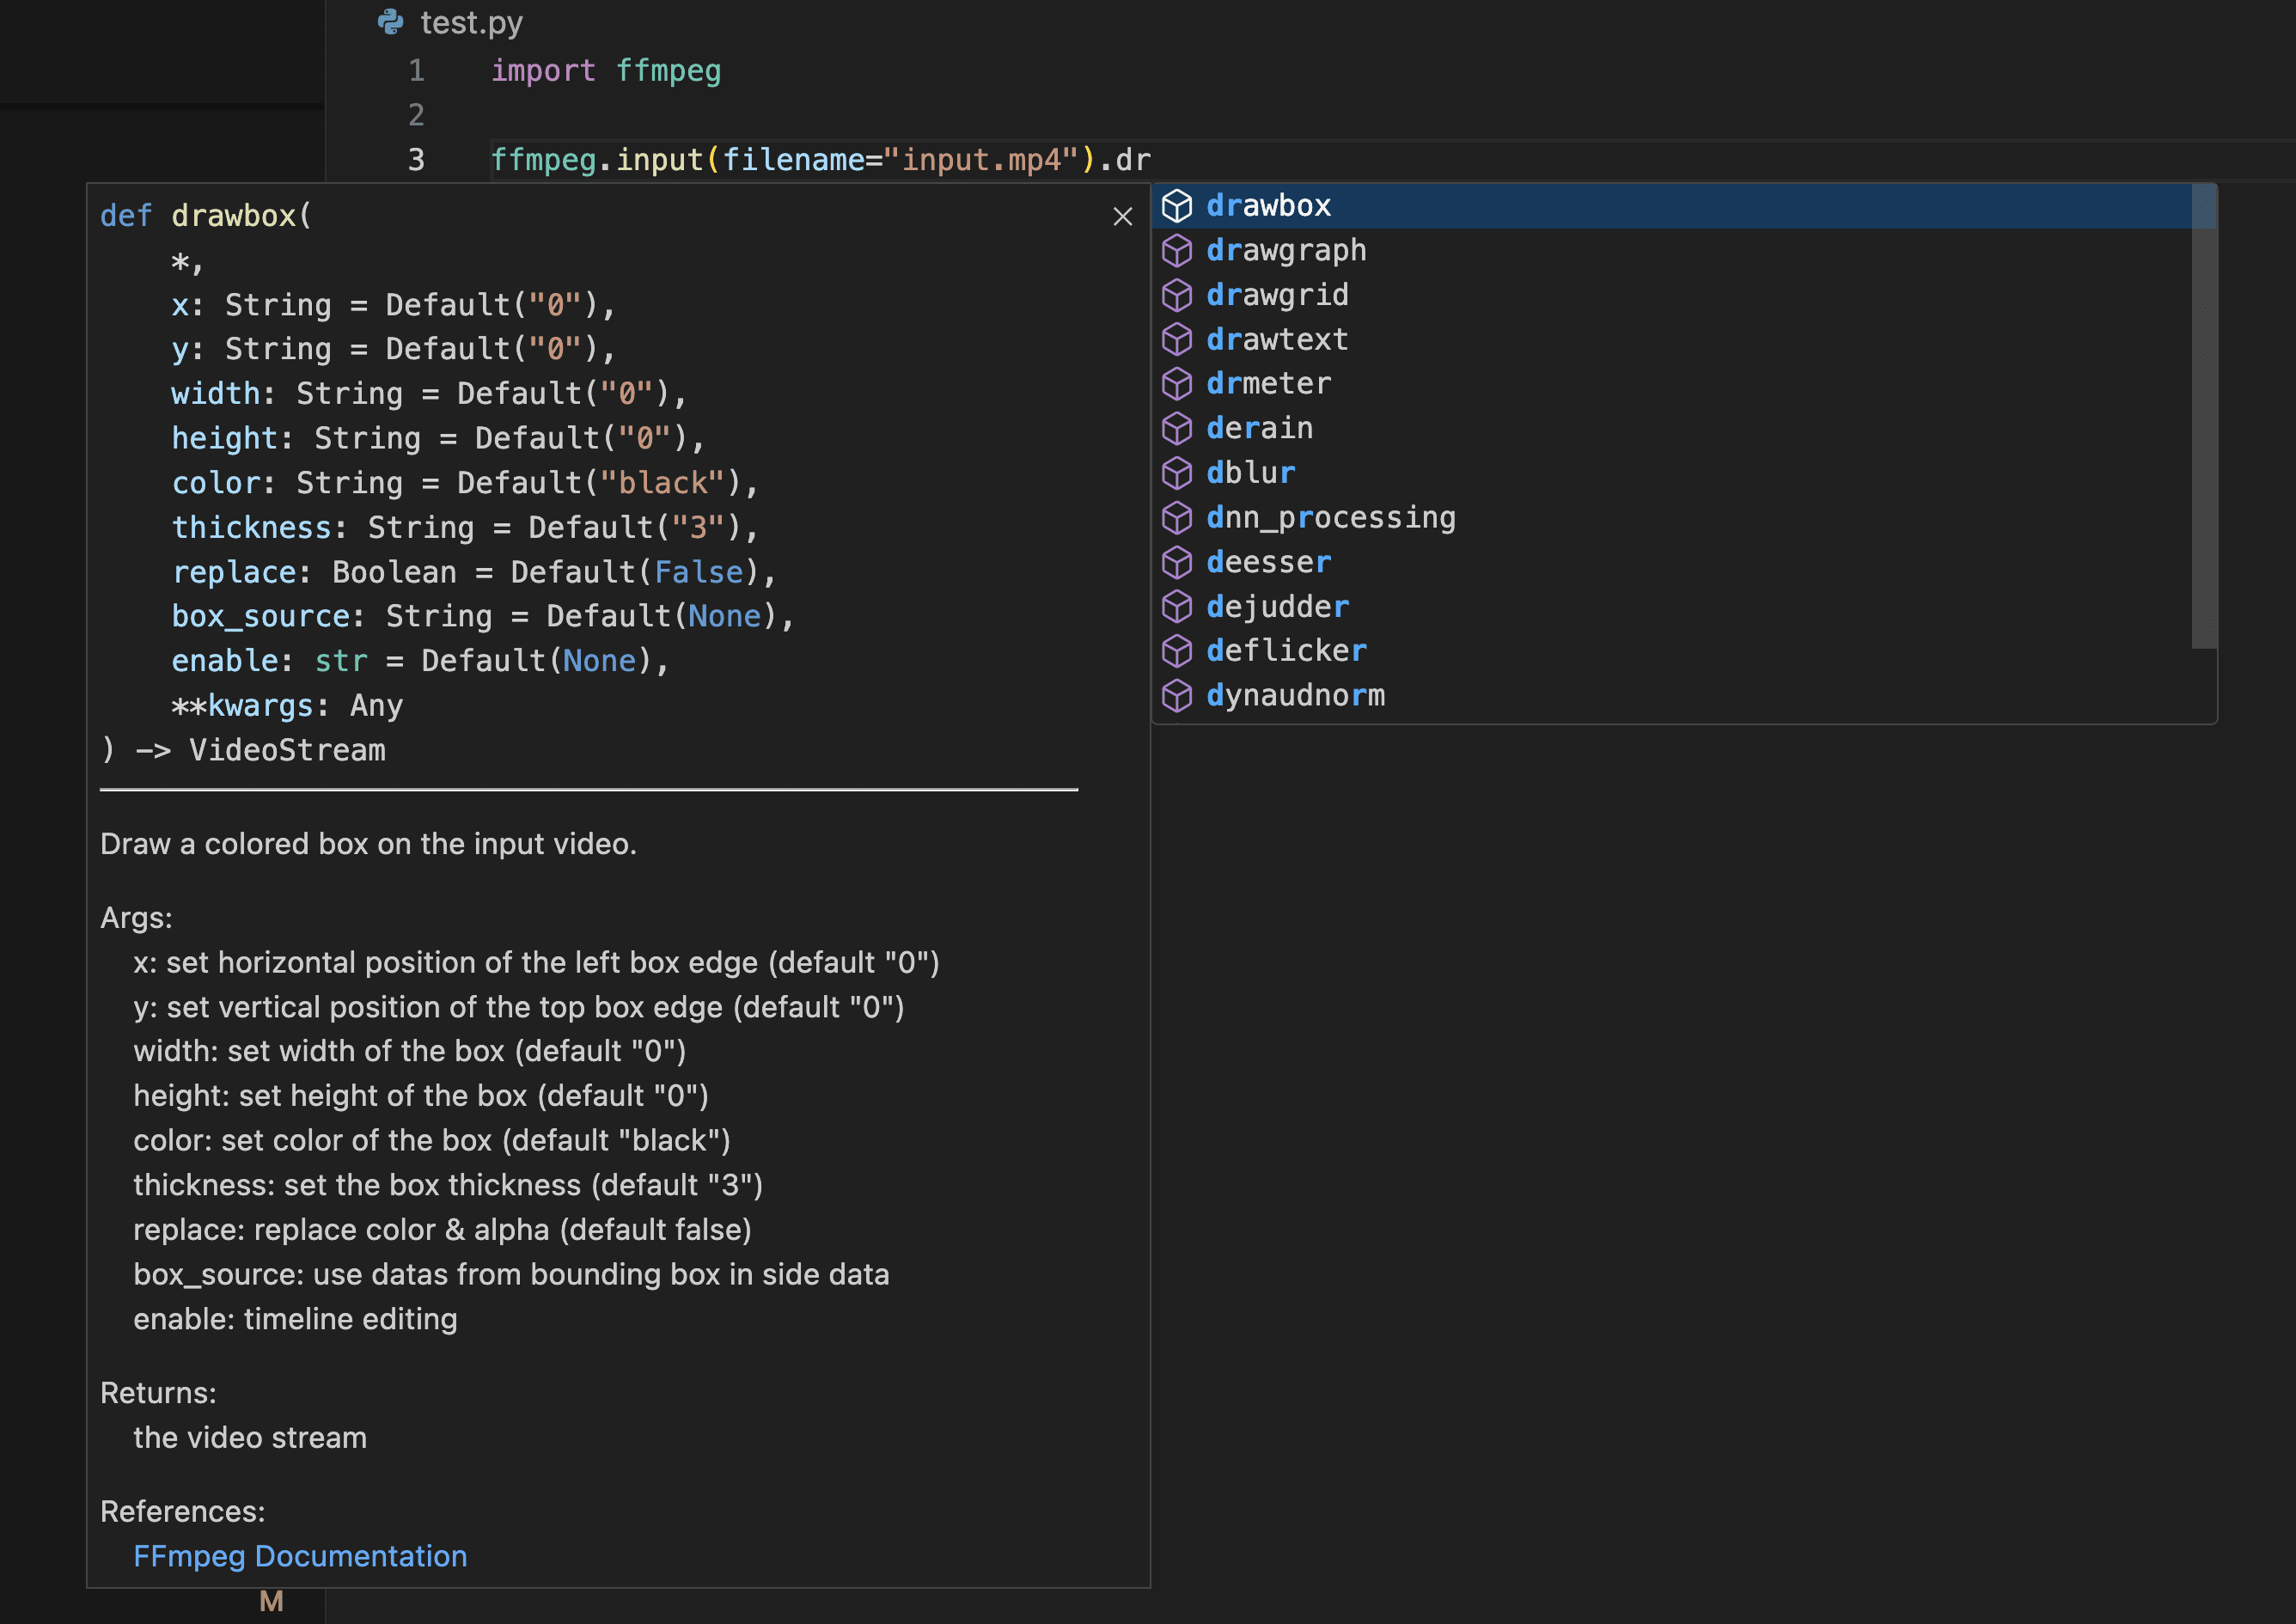Click the cube icon beside dynaudnorm
The image size is (2296, 1624).
click(1178, 695)
